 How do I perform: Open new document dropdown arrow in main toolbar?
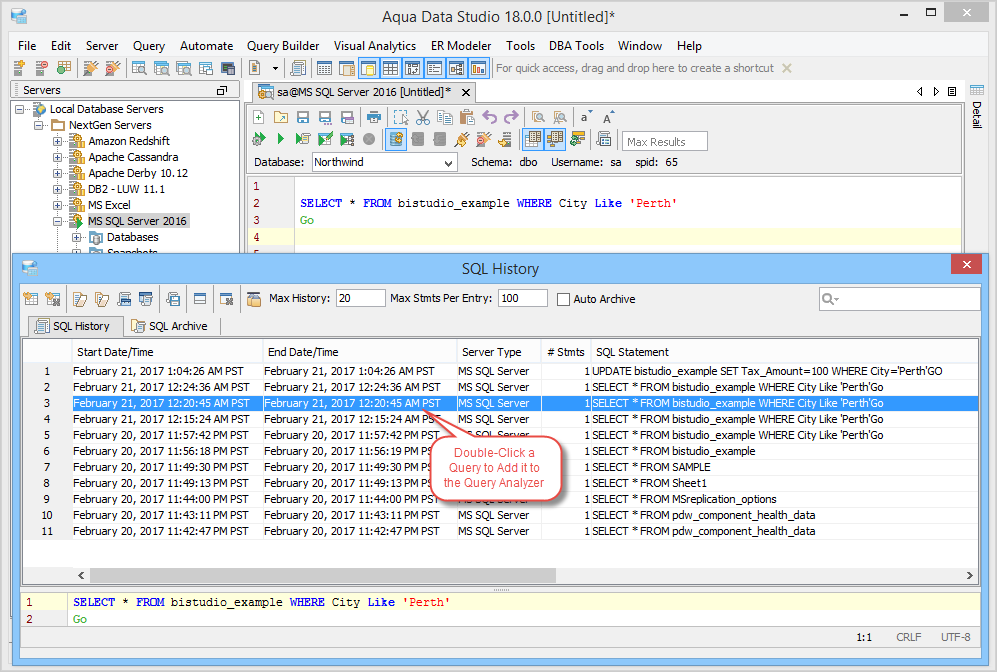275,68
